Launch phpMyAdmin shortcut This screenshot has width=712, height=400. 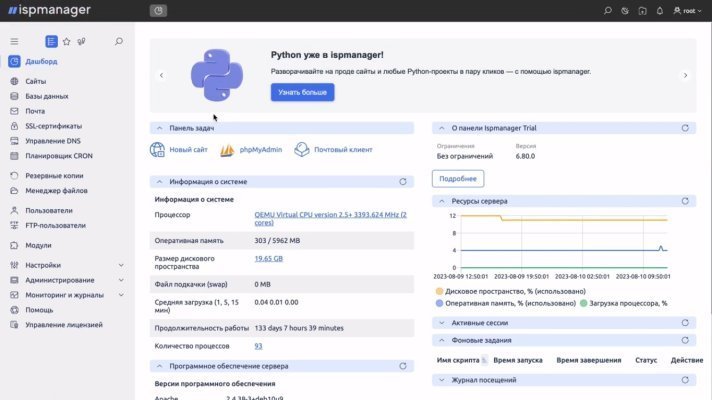(251, 150)
